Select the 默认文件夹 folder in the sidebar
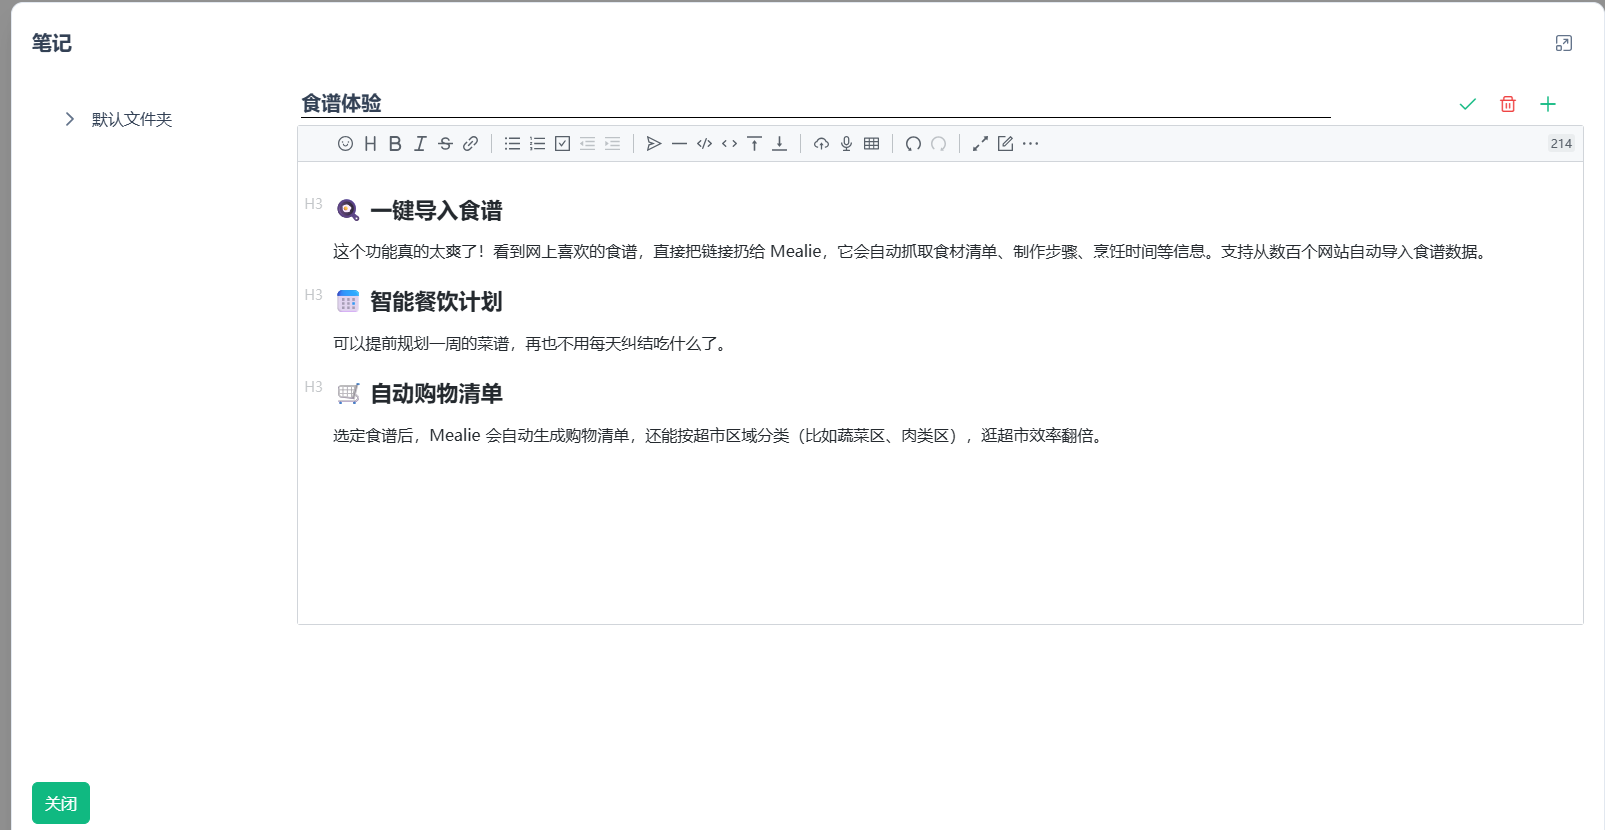1605x830 pixels. tap(132, 119)
